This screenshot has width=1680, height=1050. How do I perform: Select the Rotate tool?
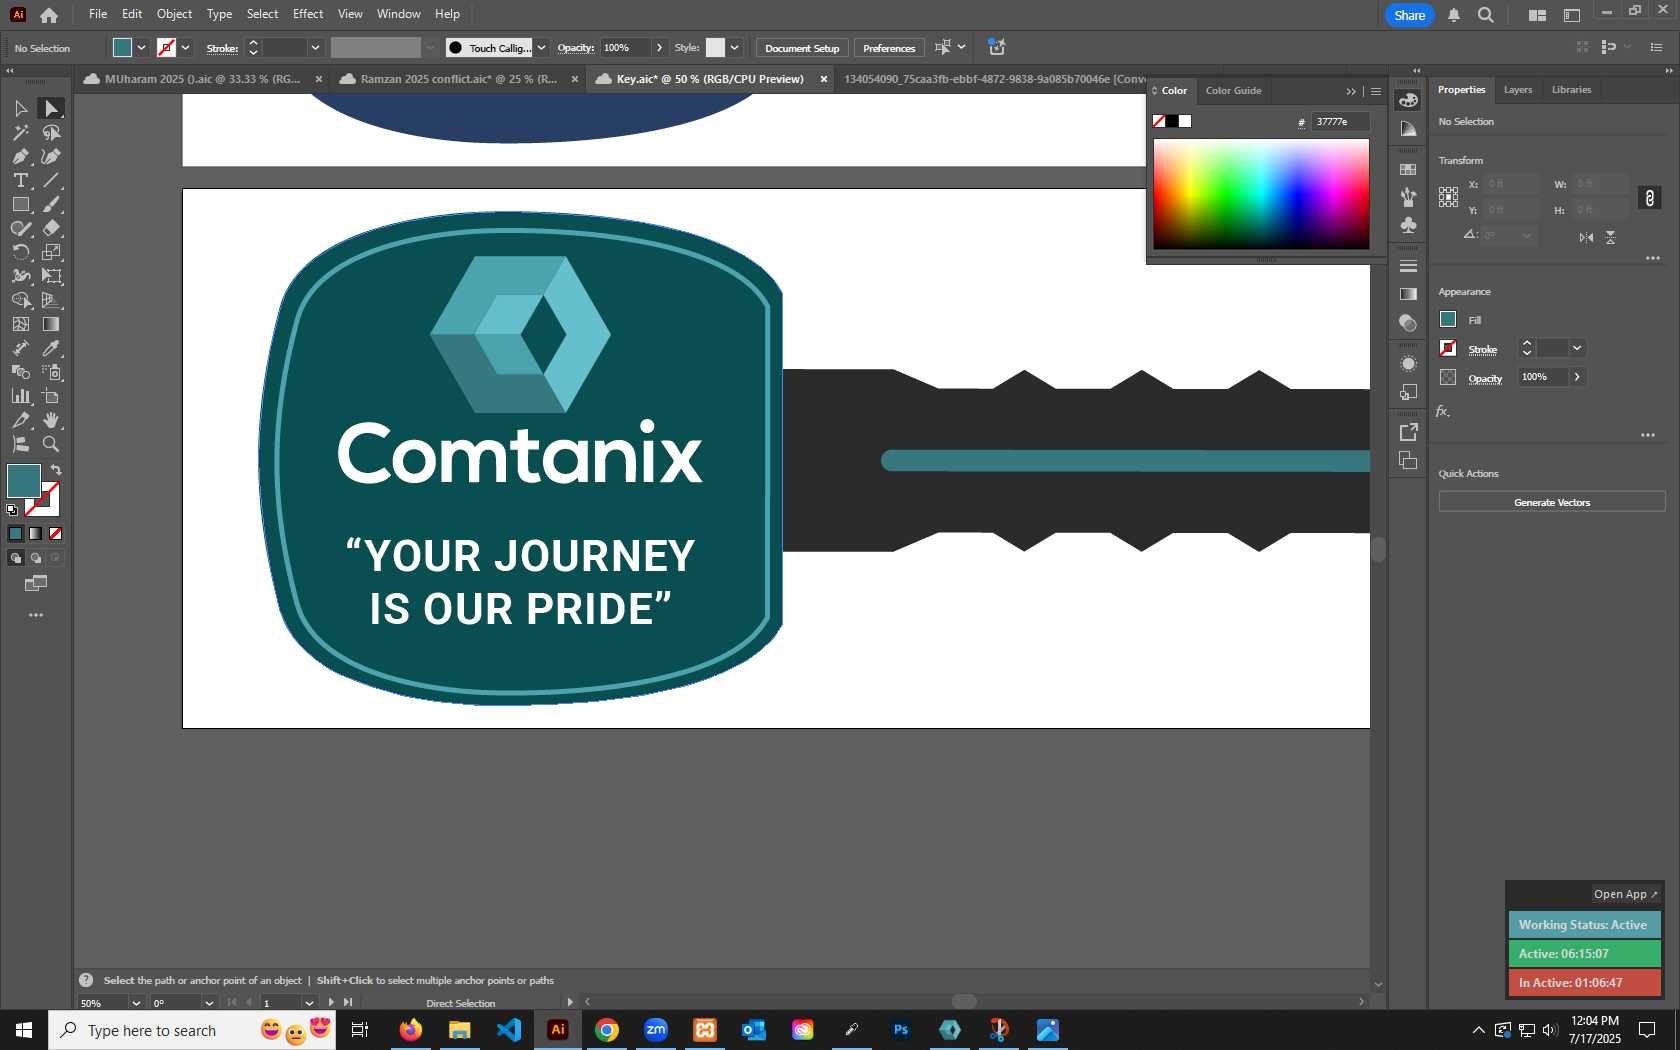(x=20, y=252)
